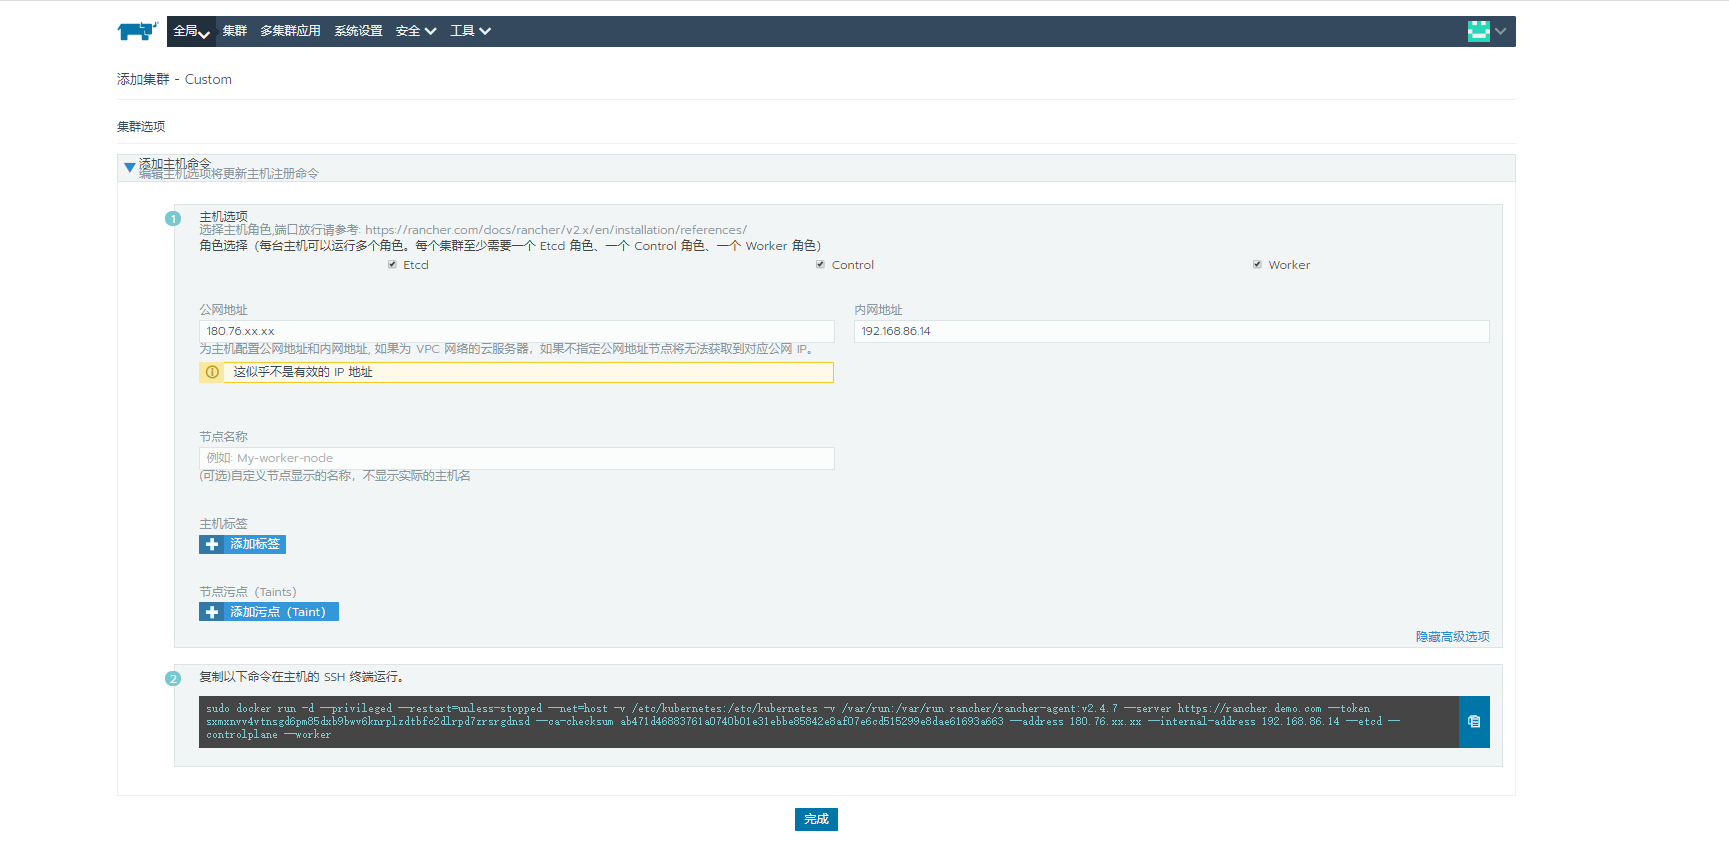The image size is (1729, 845).
Task: Toggle the Control role checkbox
Action: (x=820, y=265)
